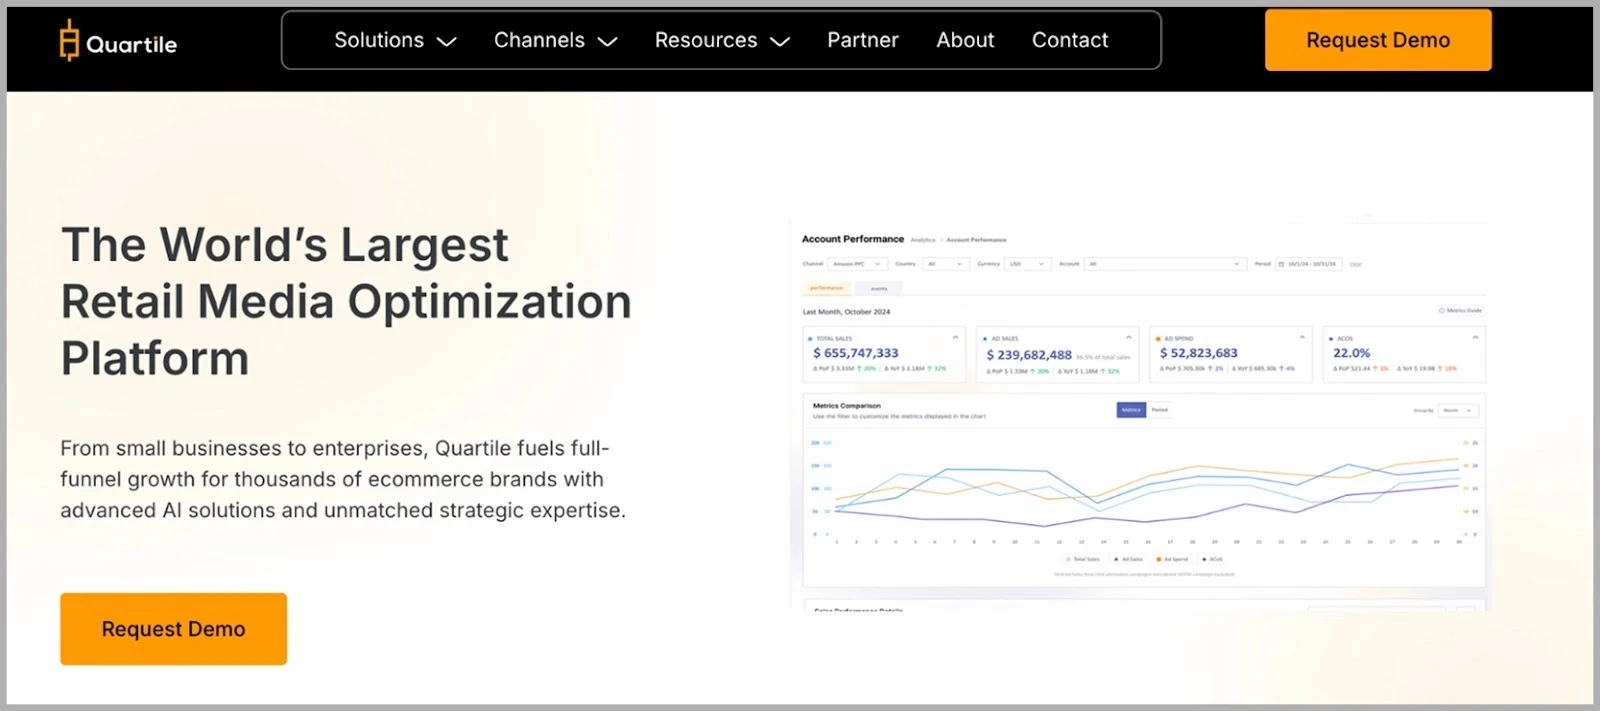Open the Currency dropdown showing USD

point(1028,264)
